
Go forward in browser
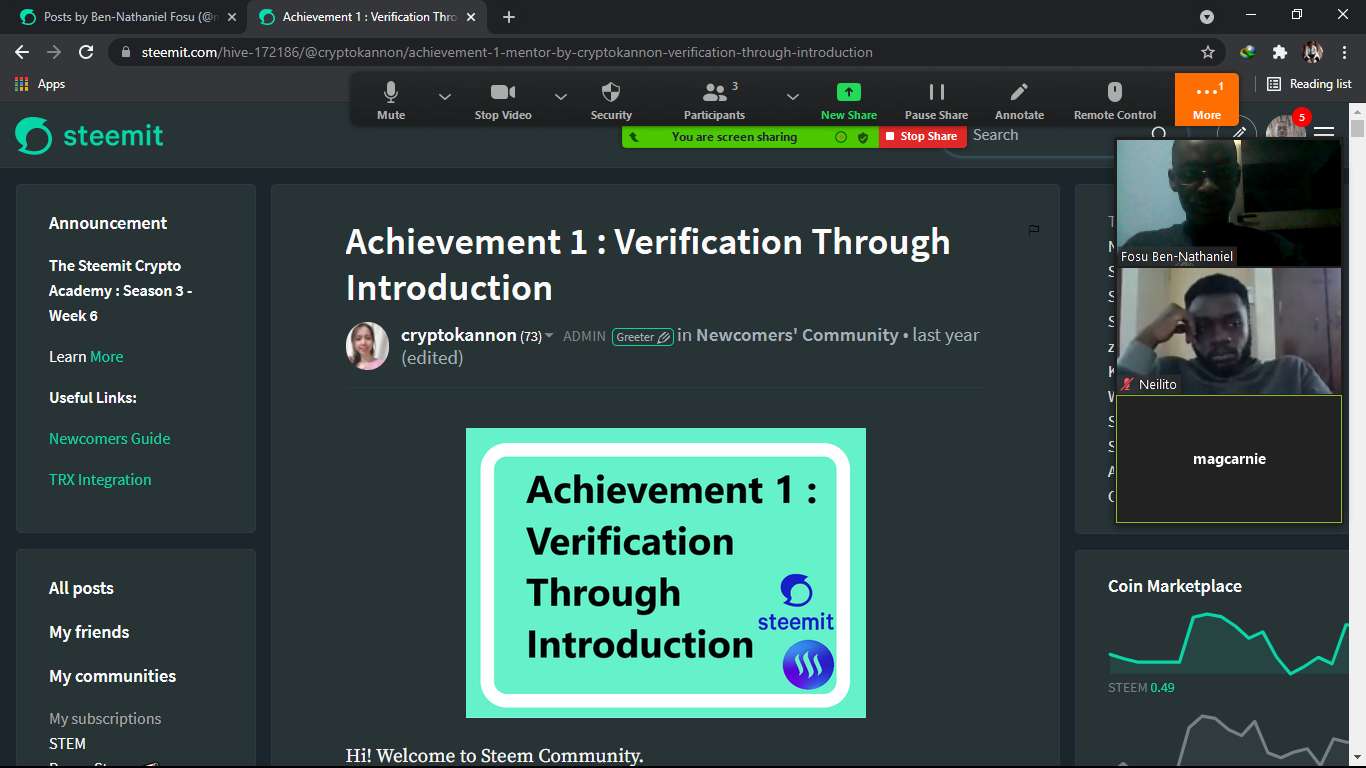click(x=54, y=52)
